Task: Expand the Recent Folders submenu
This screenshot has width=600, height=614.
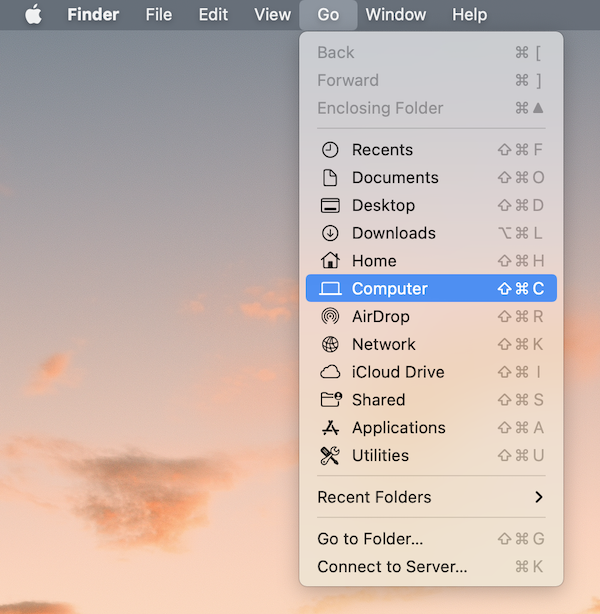Action: pos(430,497)
